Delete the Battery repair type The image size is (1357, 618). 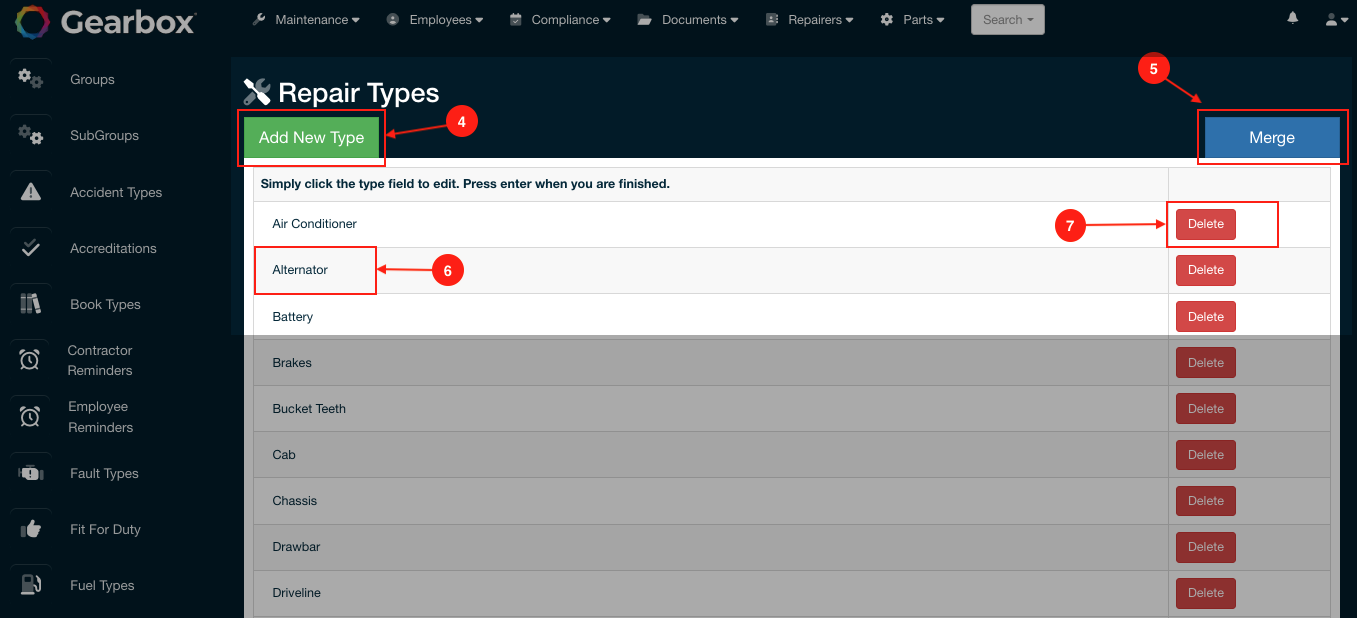(x=1205, y=316)
